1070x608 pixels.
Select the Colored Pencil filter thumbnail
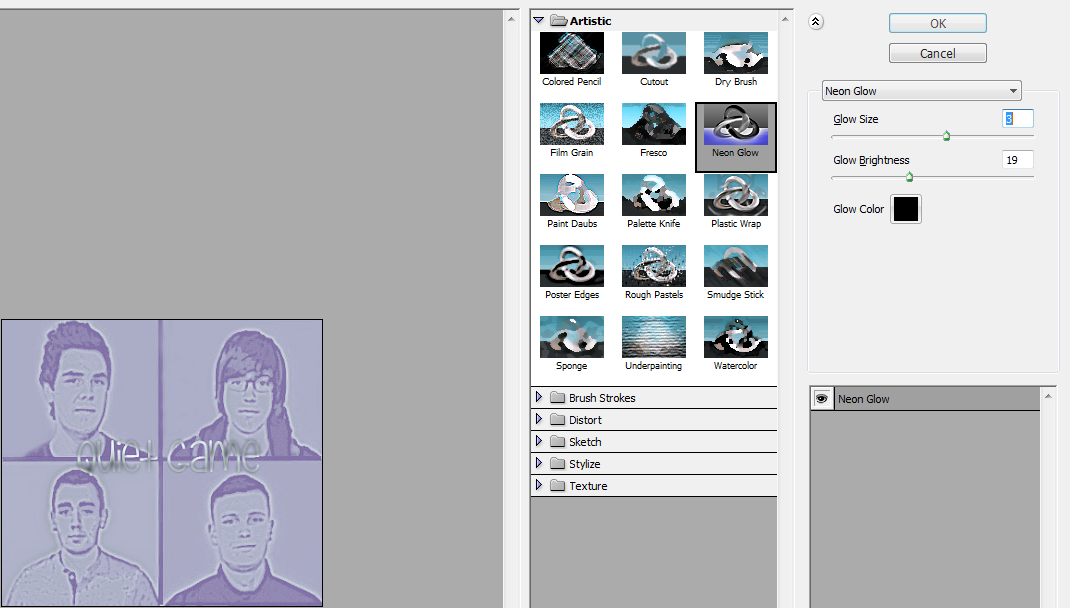point(572,53)
